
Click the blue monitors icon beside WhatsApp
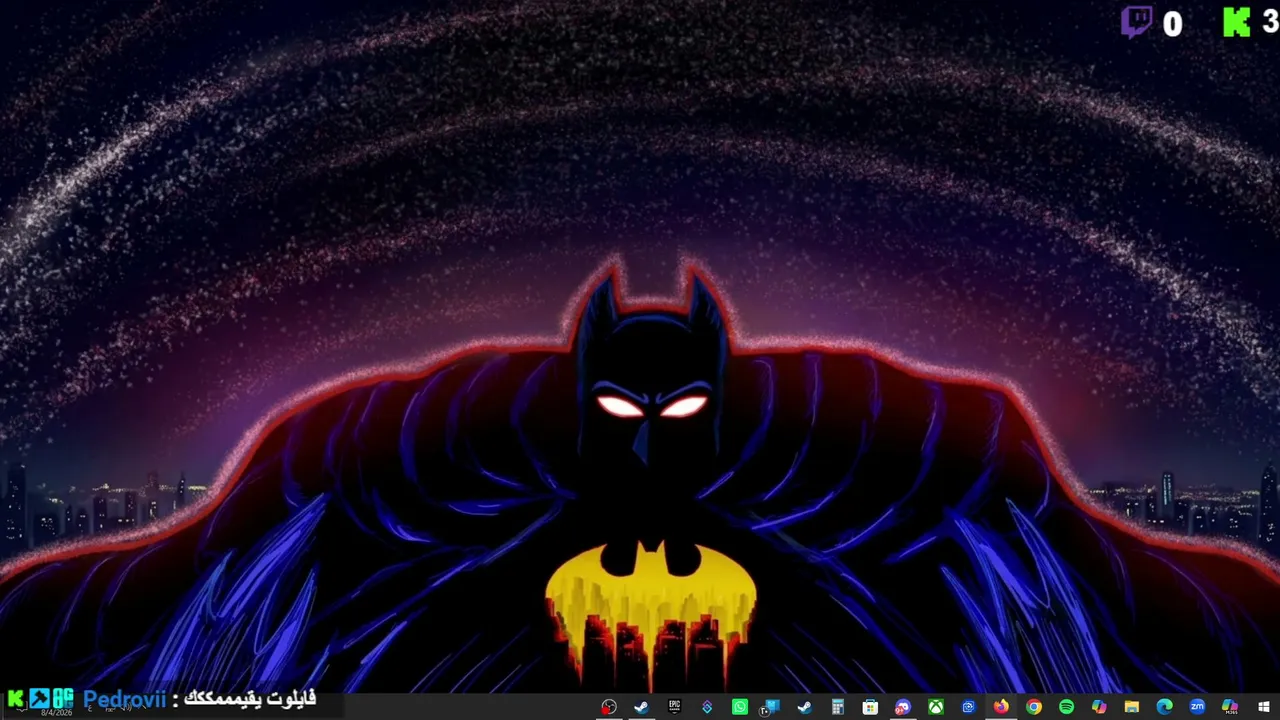[x=771, y=707]
